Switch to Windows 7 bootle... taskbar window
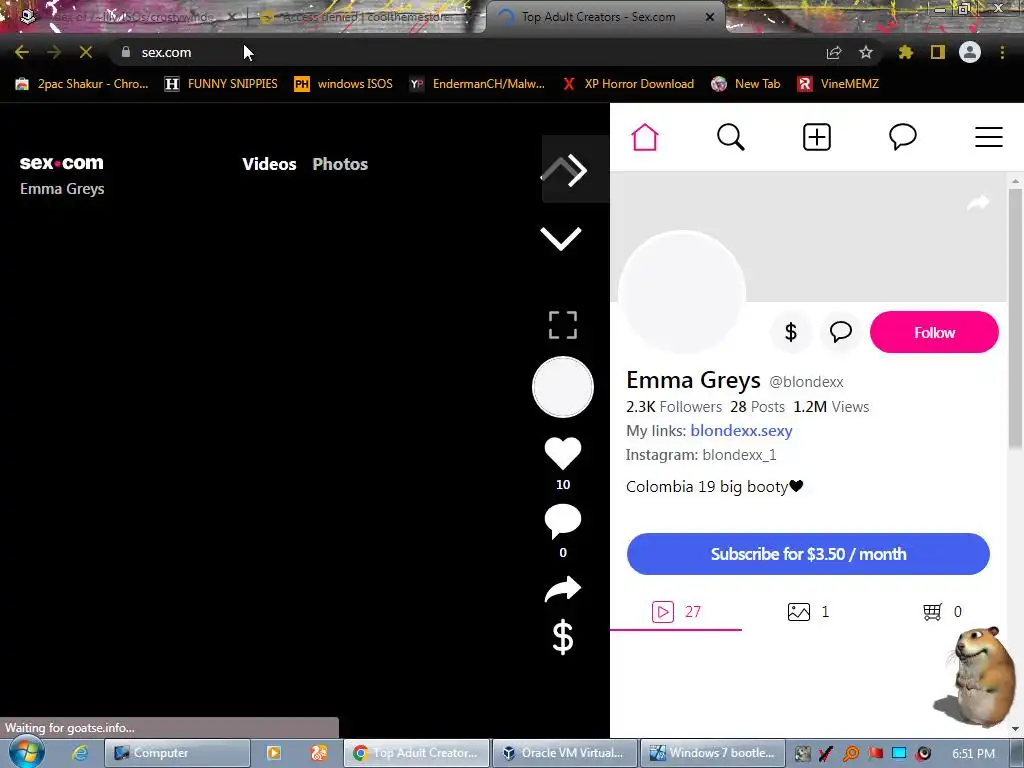The height and width of the screenshot is (768, 1024). click(713, 753)
